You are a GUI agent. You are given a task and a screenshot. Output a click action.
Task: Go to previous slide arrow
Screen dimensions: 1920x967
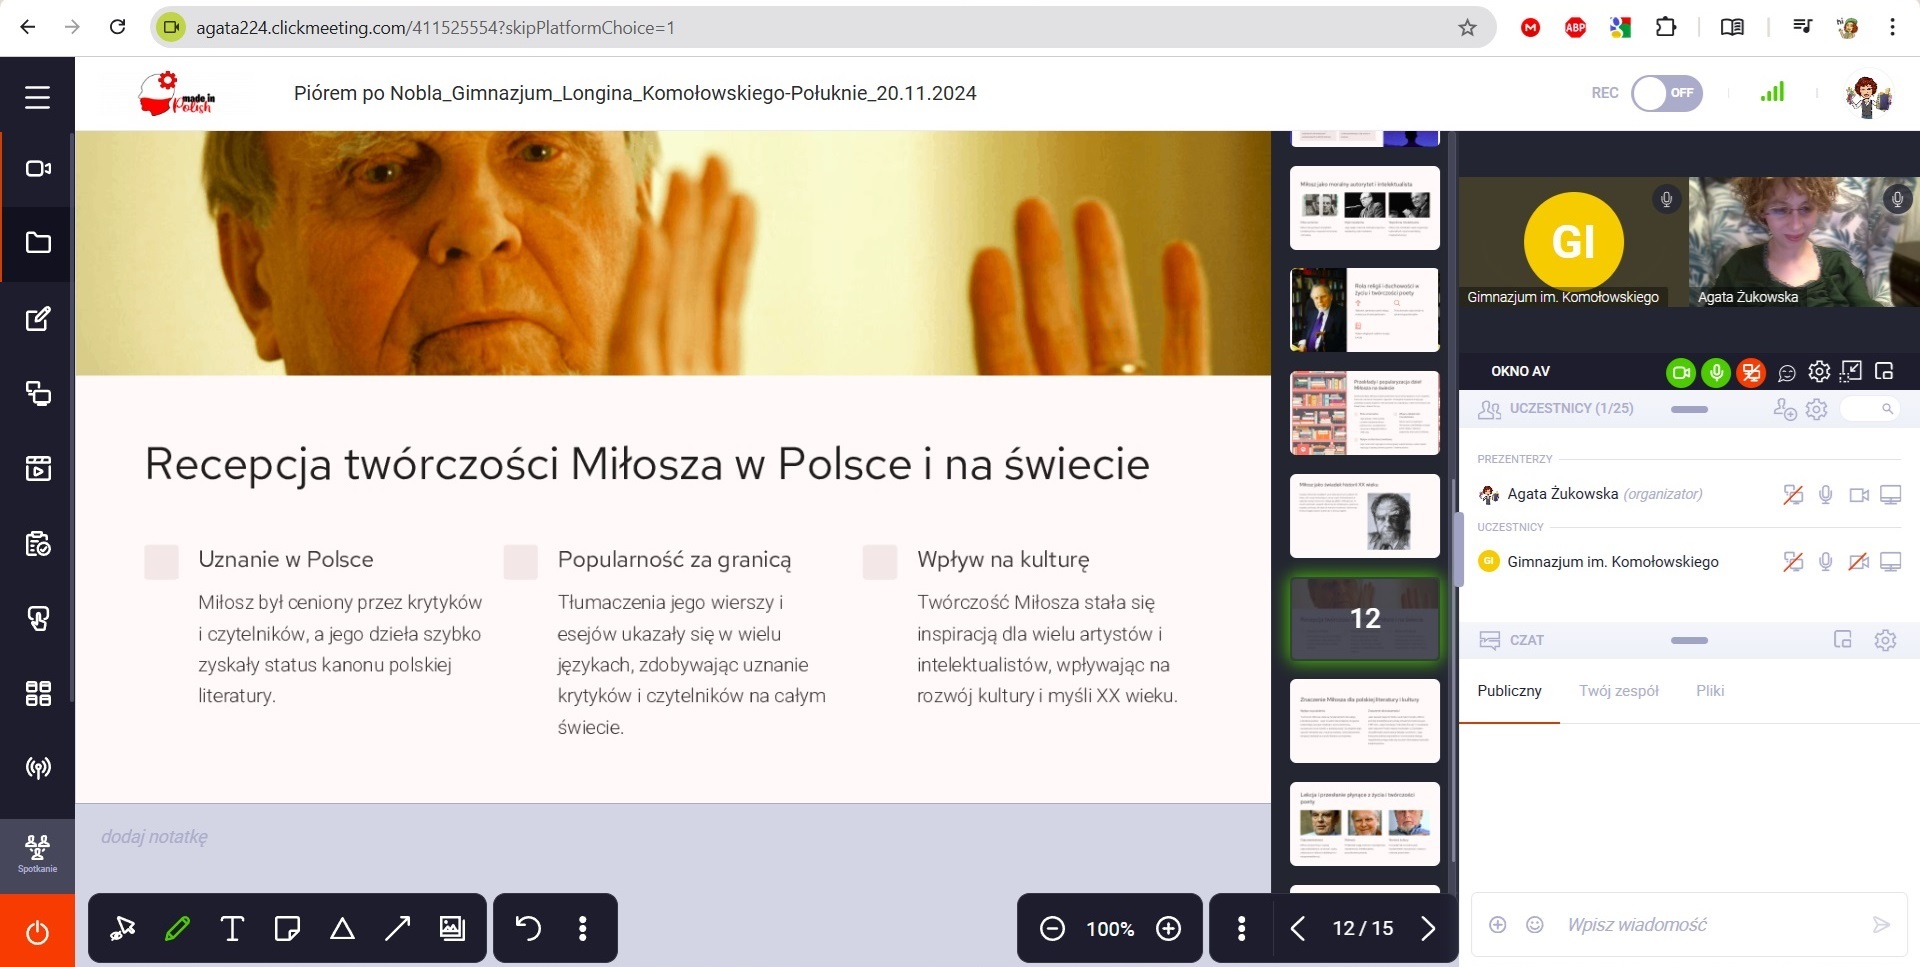click(1298, 929)
